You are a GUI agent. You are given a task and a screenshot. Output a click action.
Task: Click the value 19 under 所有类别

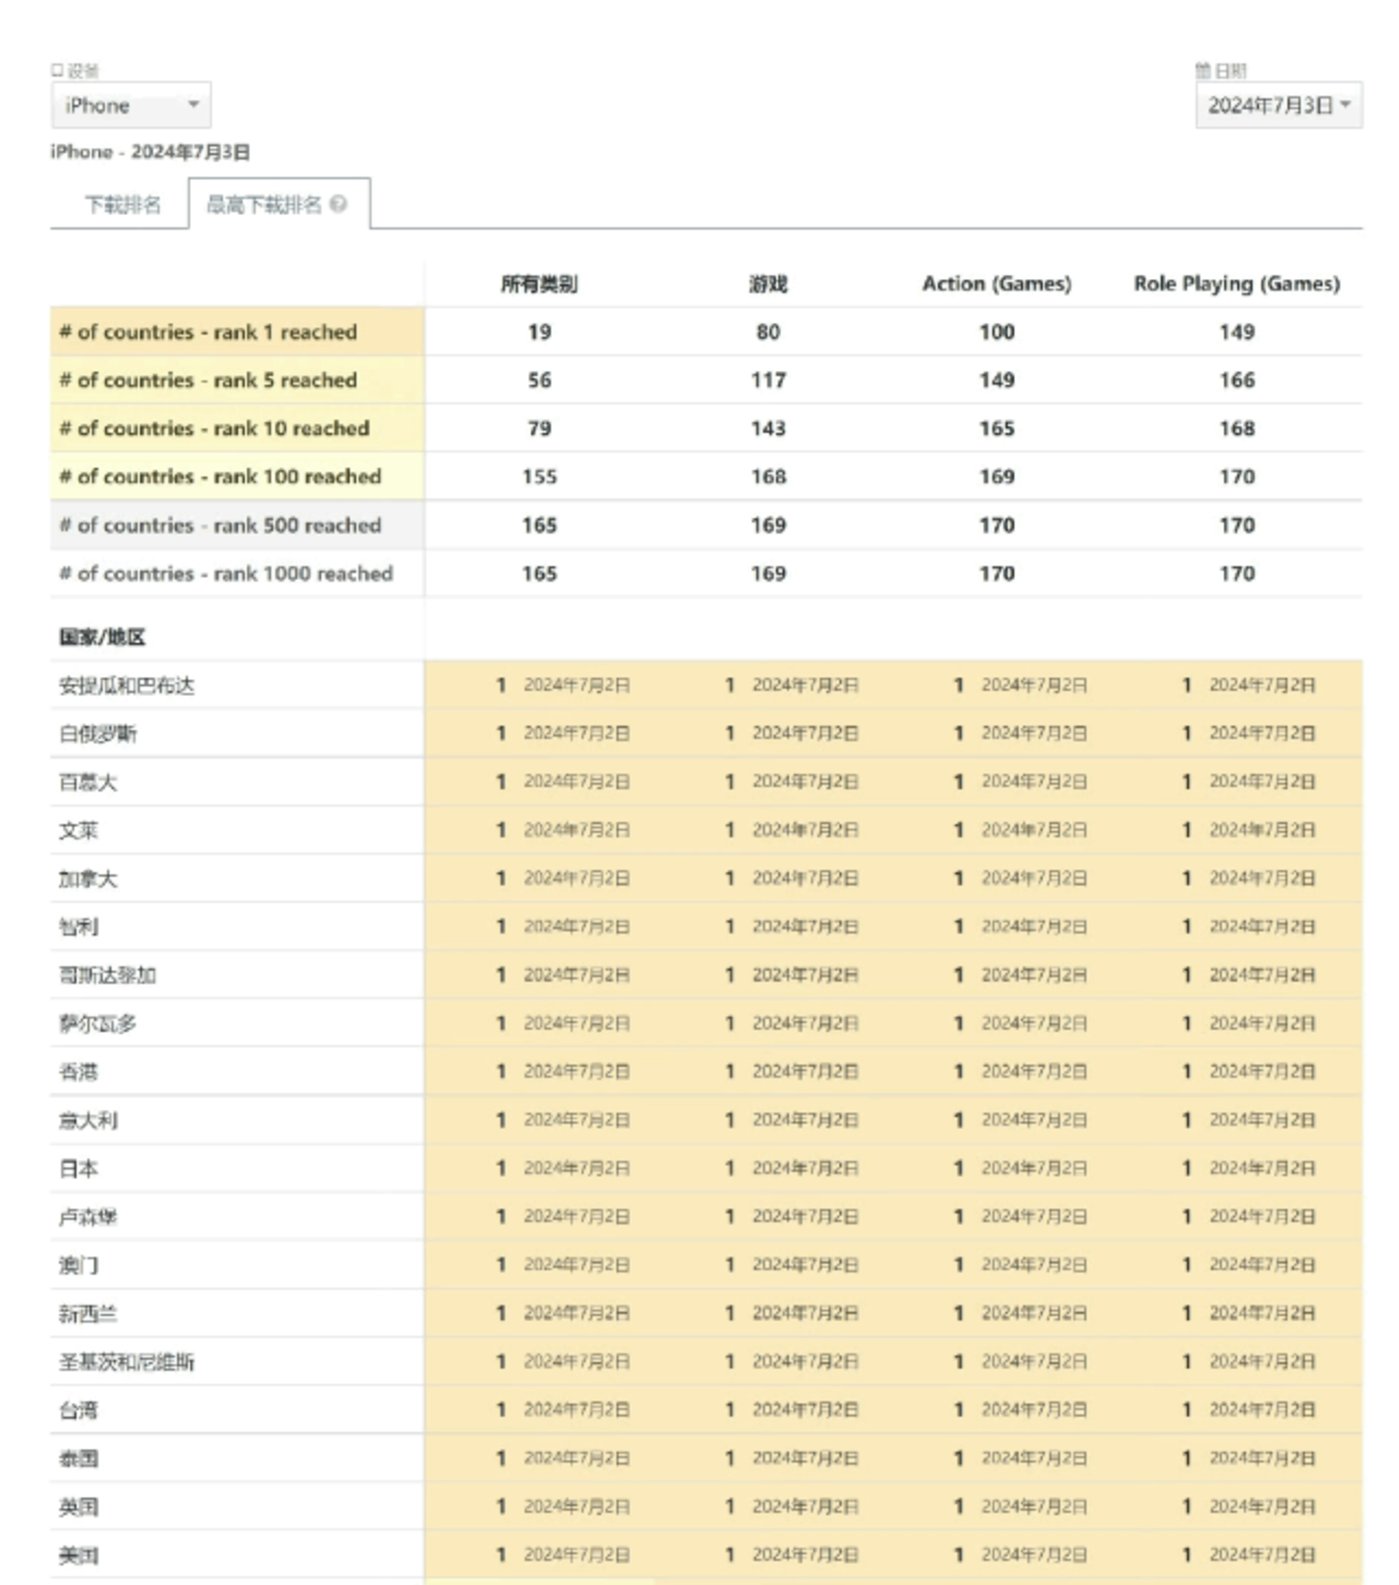tap(539, 332)
